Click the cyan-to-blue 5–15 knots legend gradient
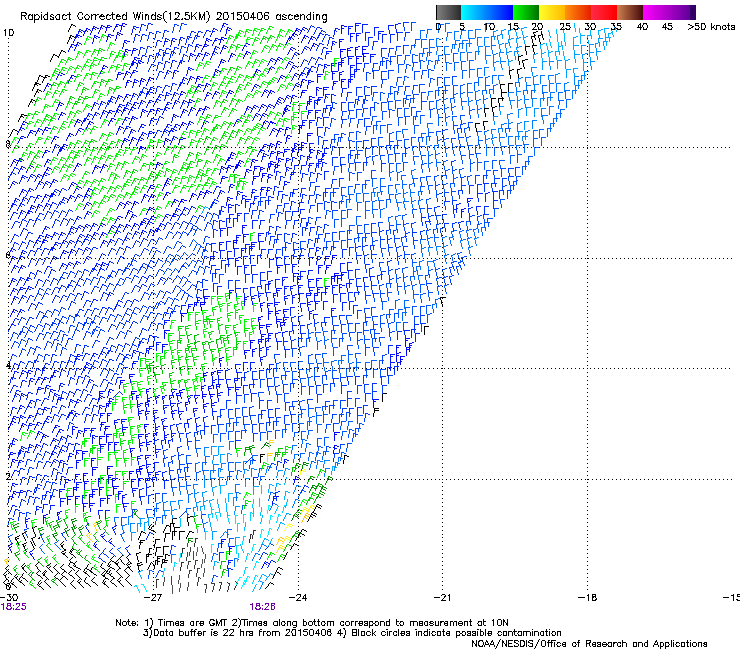The image size is (740, 650). coord(487,12)
